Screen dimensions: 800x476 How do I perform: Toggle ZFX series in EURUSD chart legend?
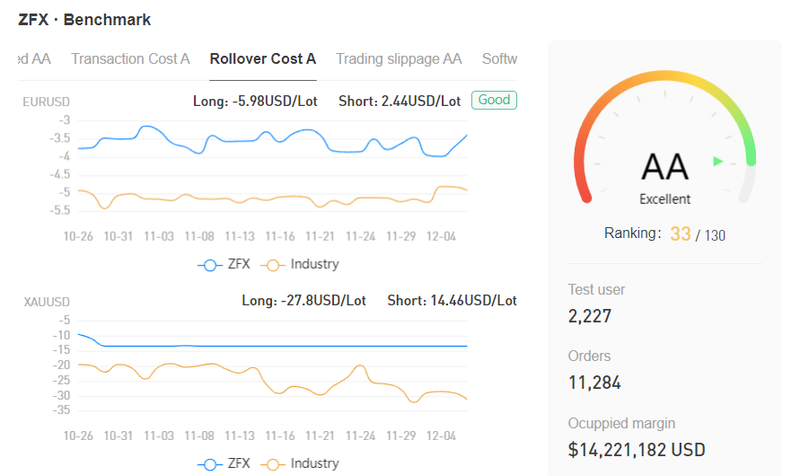click(x=224, y=264)
